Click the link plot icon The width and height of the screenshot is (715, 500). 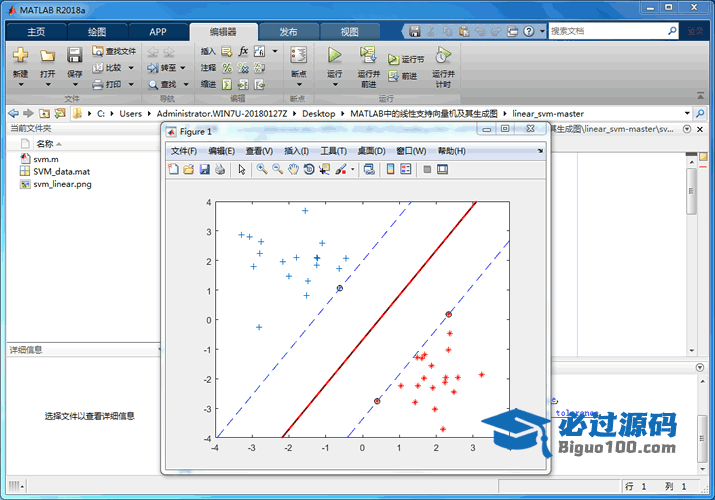coord(369,170)
